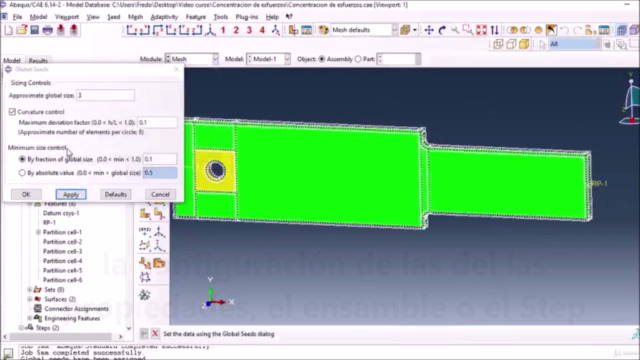
Task: Open the Module dropdown showing Mesh
Action: click(191, 59)
